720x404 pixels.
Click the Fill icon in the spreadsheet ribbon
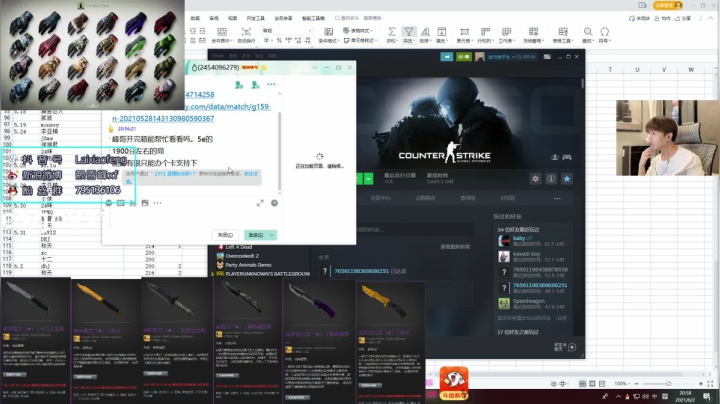click(x=441, y=32)
